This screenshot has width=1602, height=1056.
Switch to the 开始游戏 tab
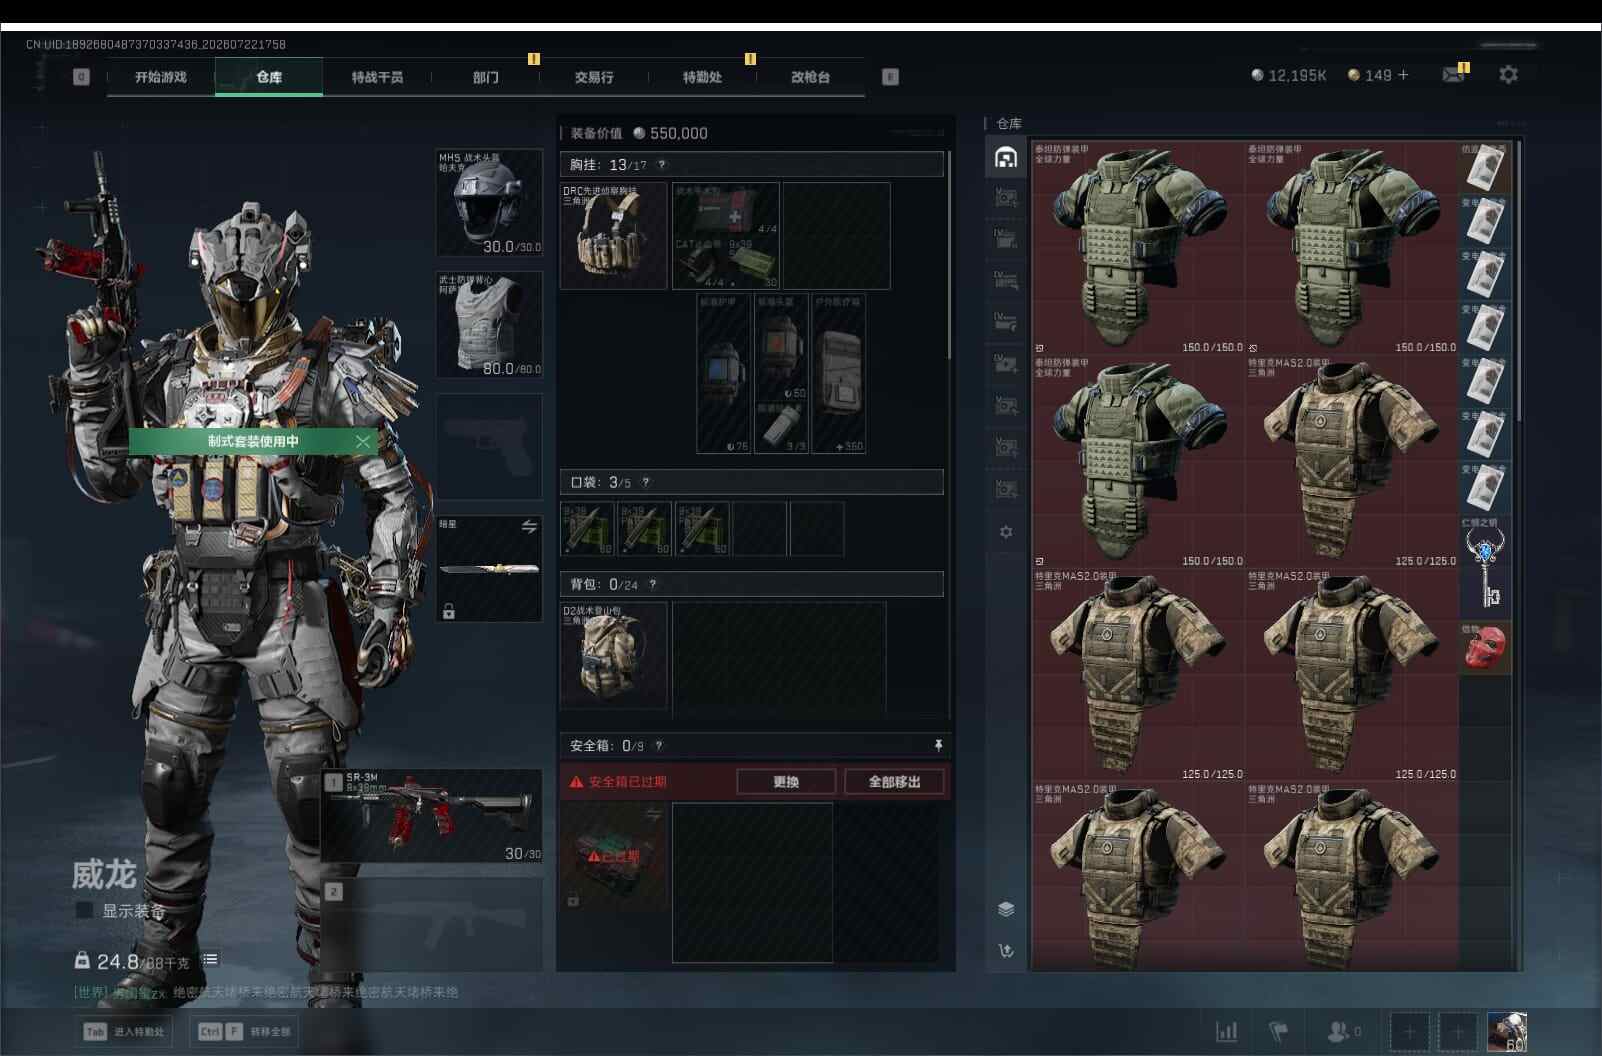[161, 77]
